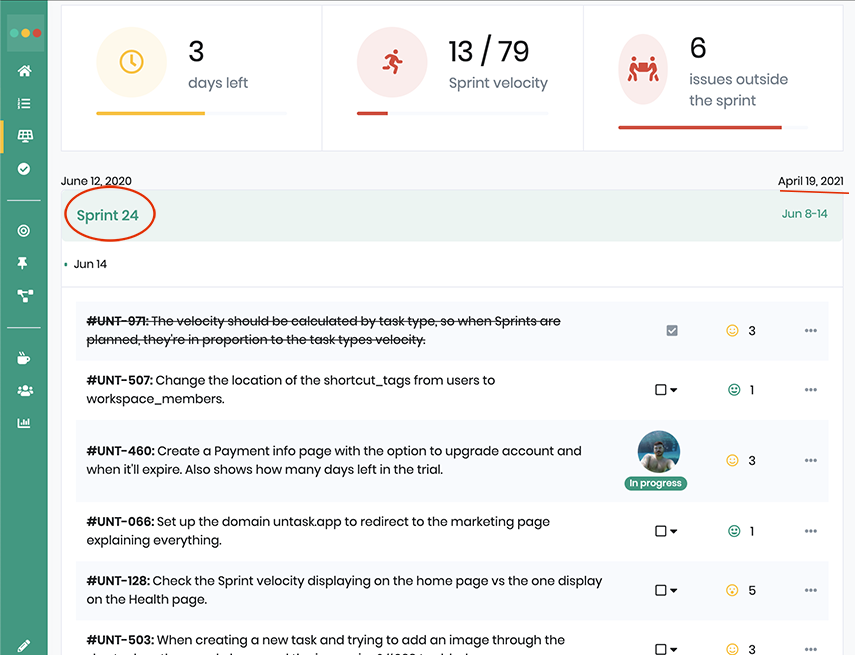The height and width of the screenshot is (655, 855).
Task: Click the running man velocity icon
Action: coord(392,62)
